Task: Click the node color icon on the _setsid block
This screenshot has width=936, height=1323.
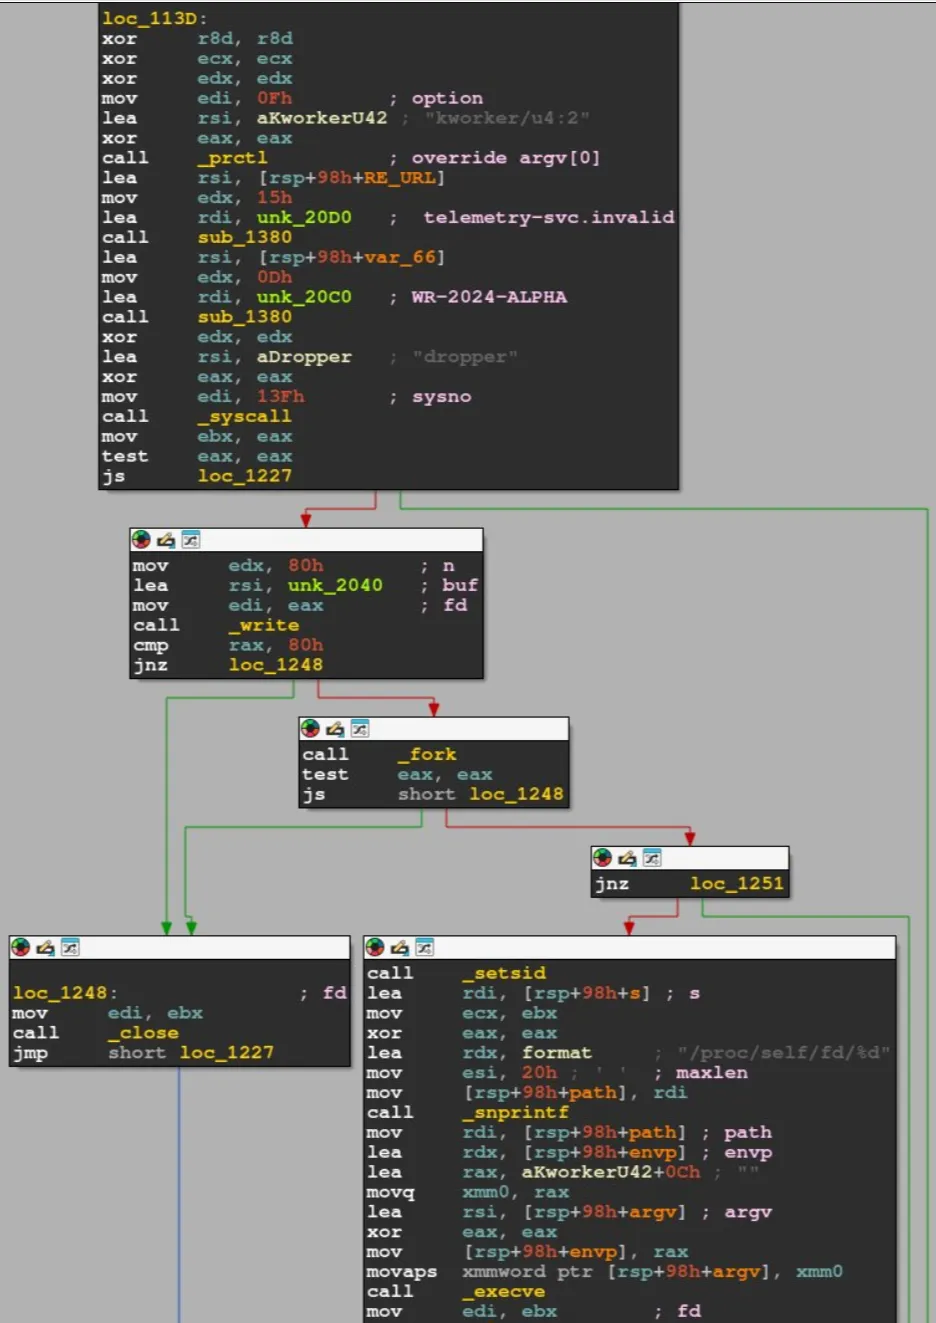Action: [375, 947]
